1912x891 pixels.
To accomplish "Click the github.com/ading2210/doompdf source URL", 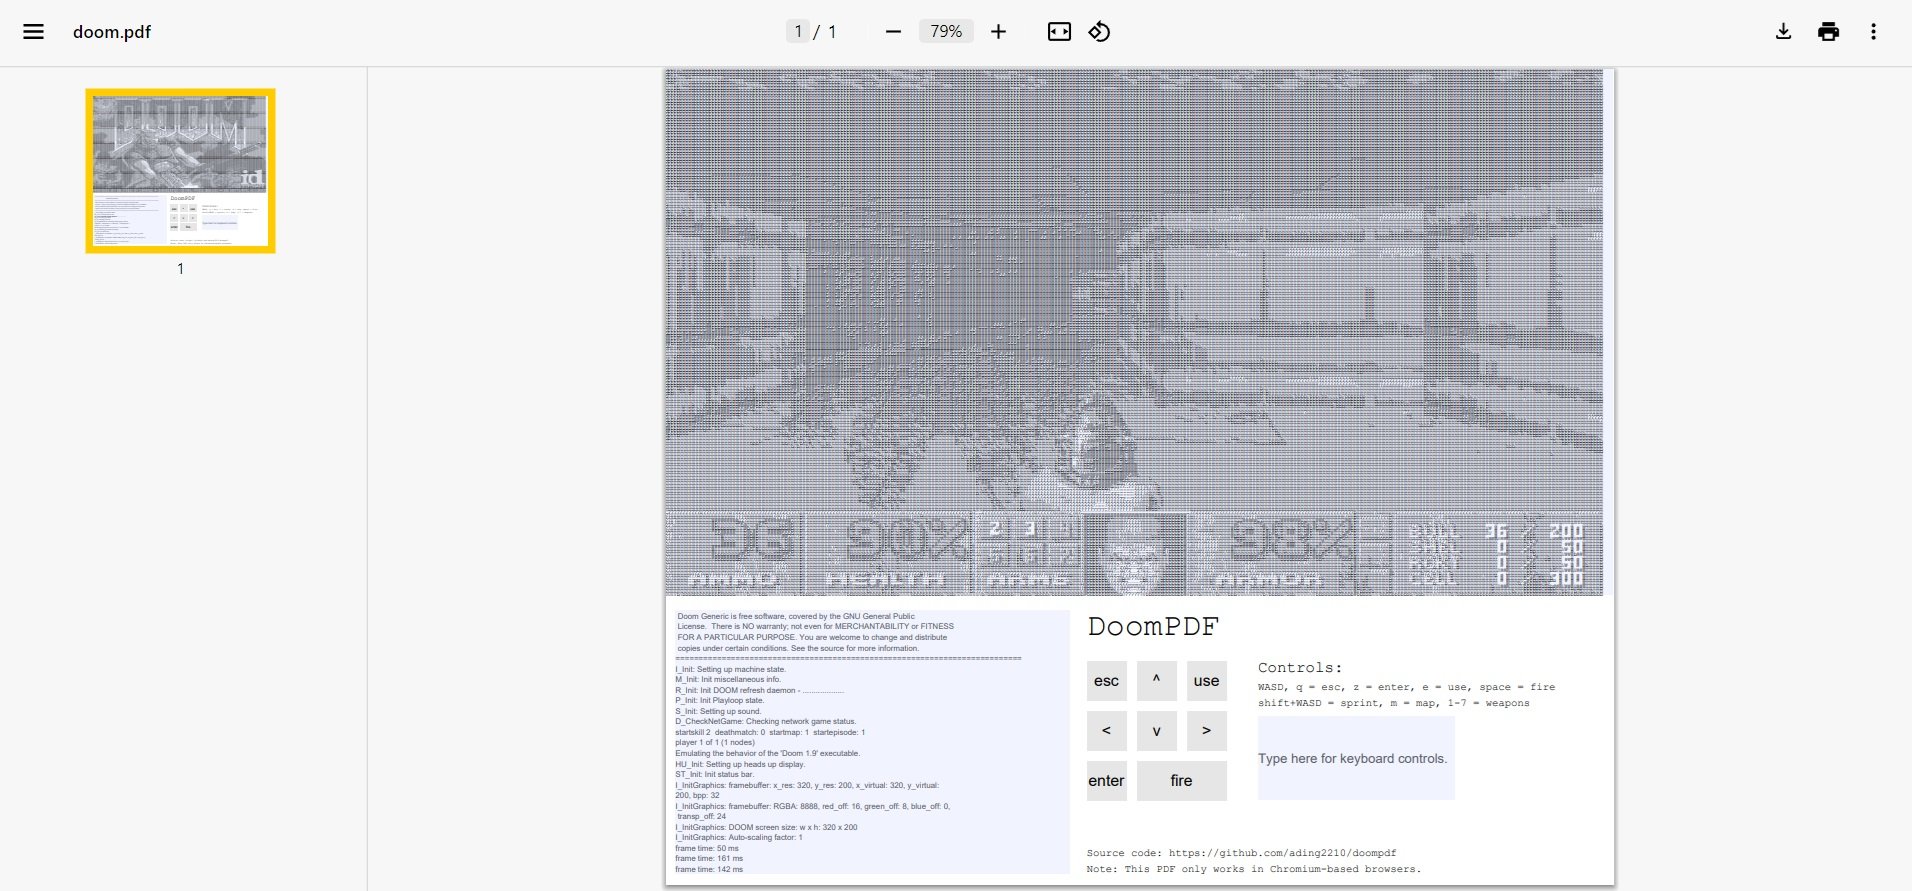I will pyautogui.click(x=1282, y=853).
